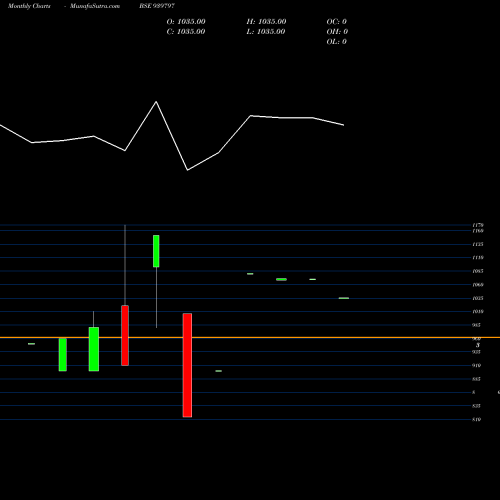Select the high value 'H: 1035.00'
Screen dimensions: 500x500
[x=266, y=22]
